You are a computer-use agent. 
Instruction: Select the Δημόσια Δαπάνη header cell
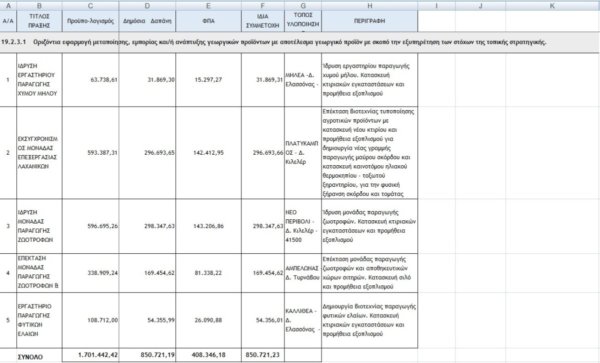point(147,21)
